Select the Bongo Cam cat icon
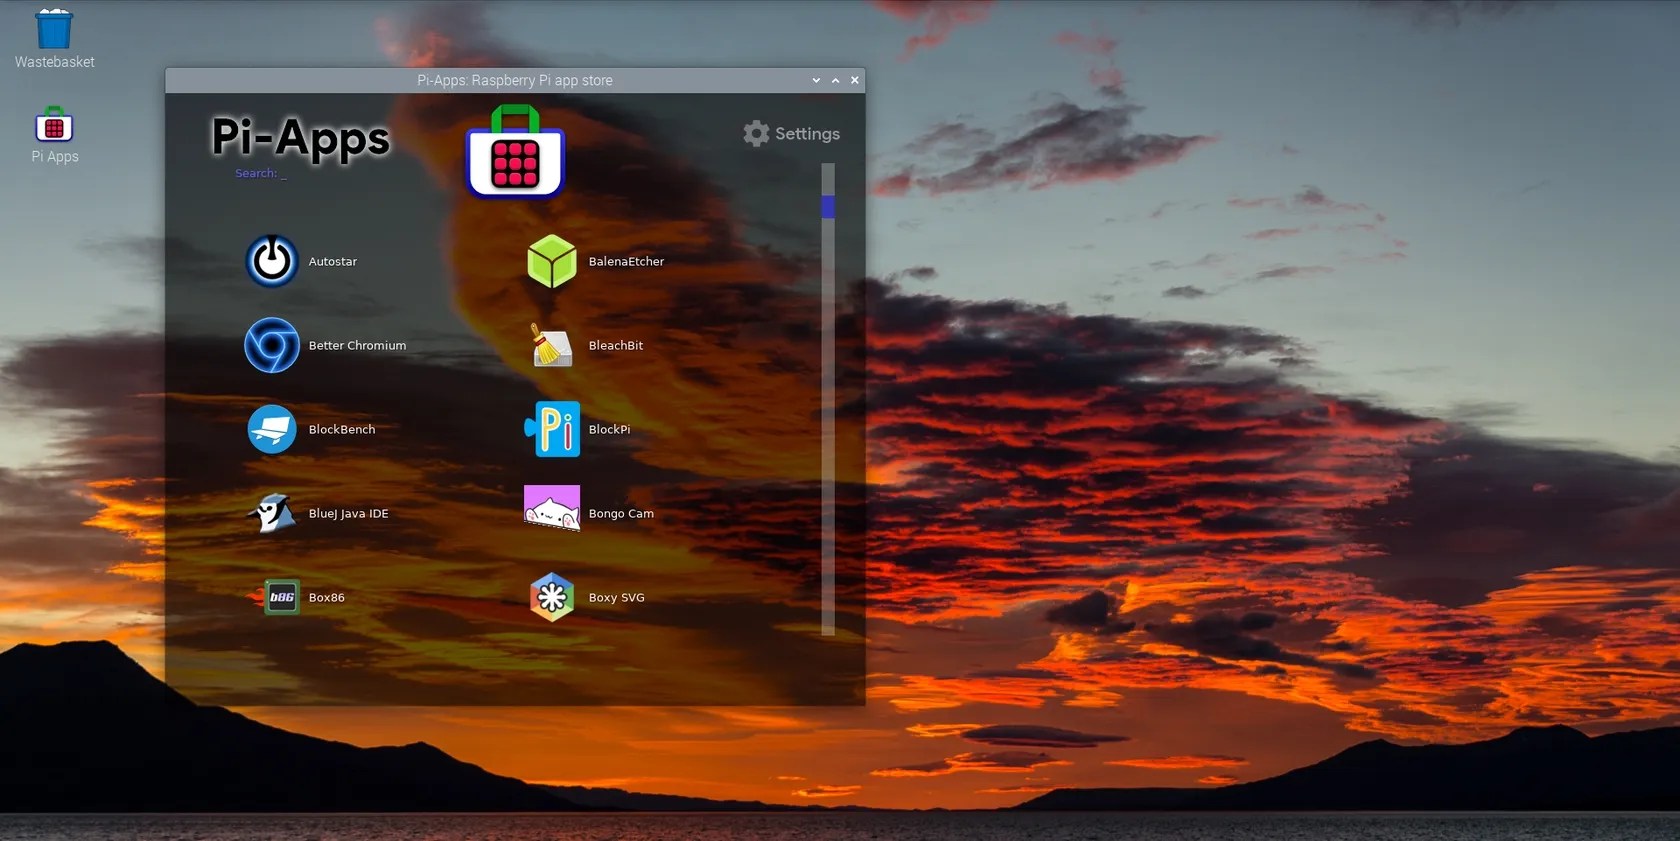The image size is (1680, 841). (552, 508)
